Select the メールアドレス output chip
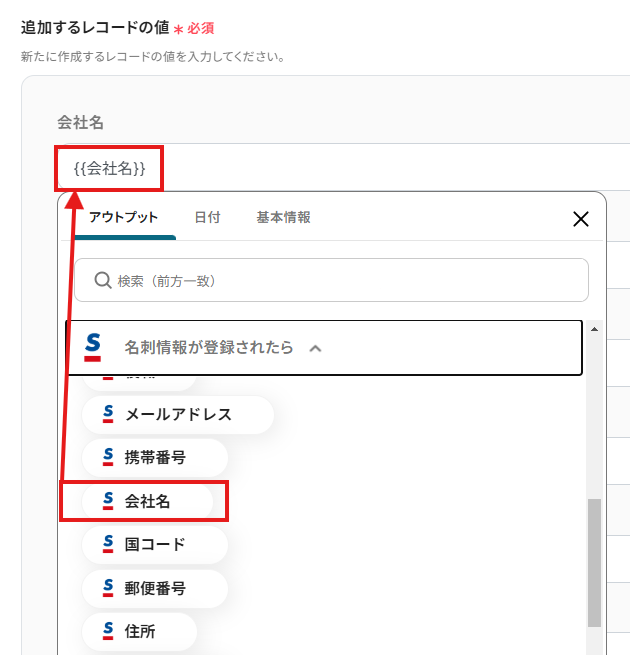The width and height of the screenshot is (630, 655). 178,414
